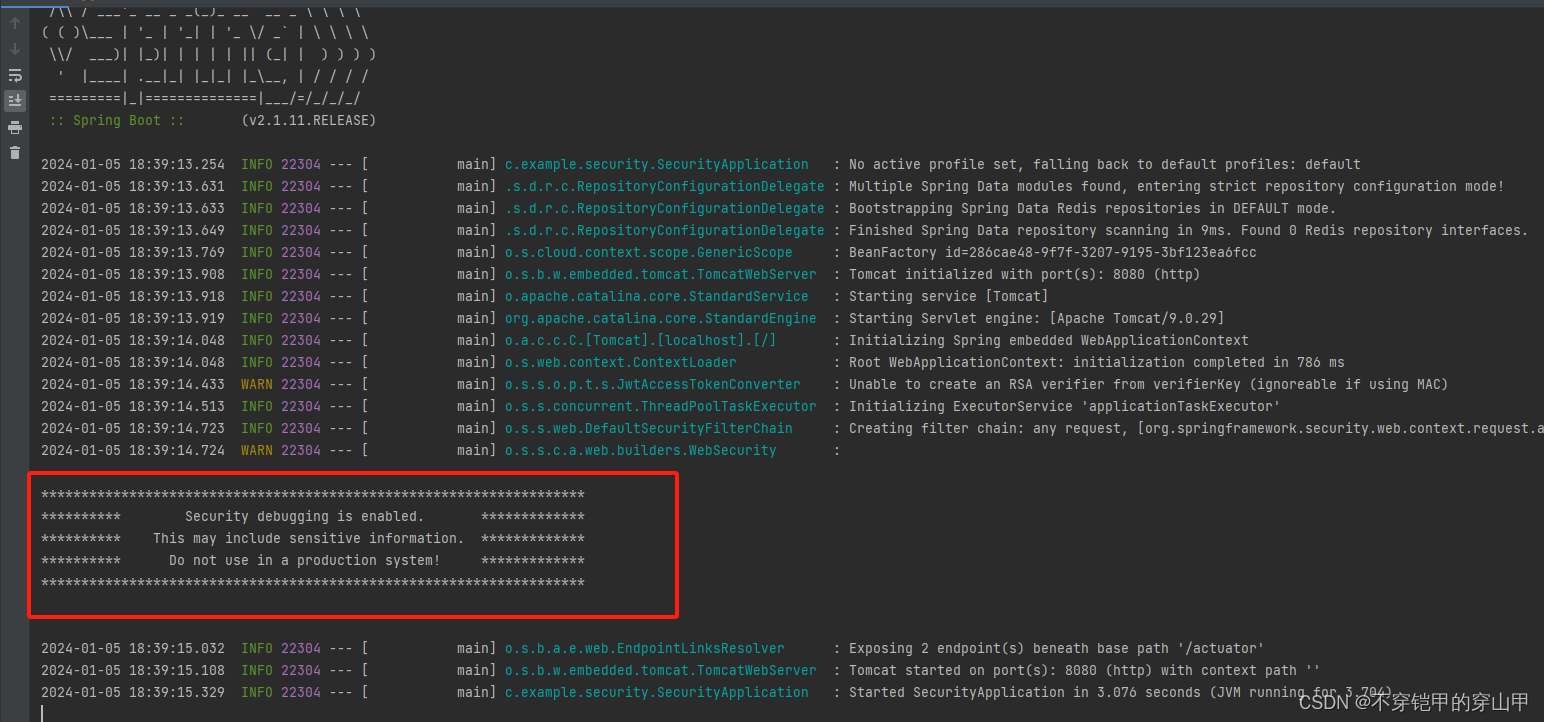
Task: Clear console with the trash icon
Action: [15, 153]
